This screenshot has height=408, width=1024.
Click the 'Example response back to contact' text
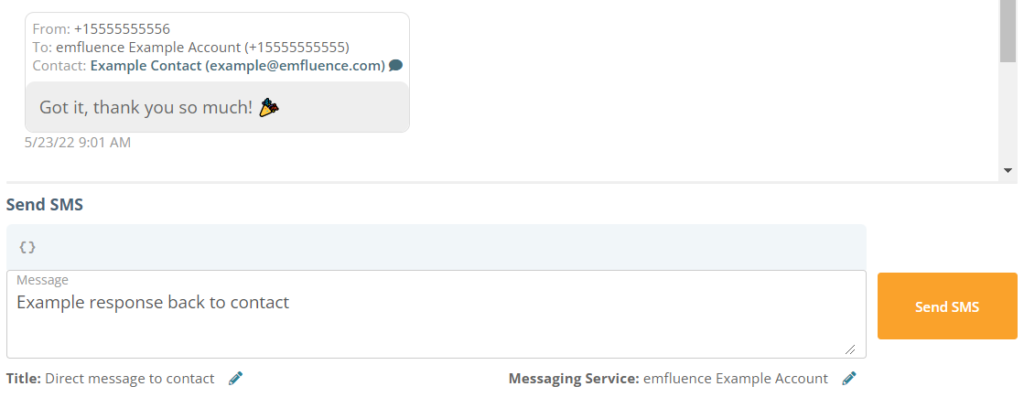point(153,302)
